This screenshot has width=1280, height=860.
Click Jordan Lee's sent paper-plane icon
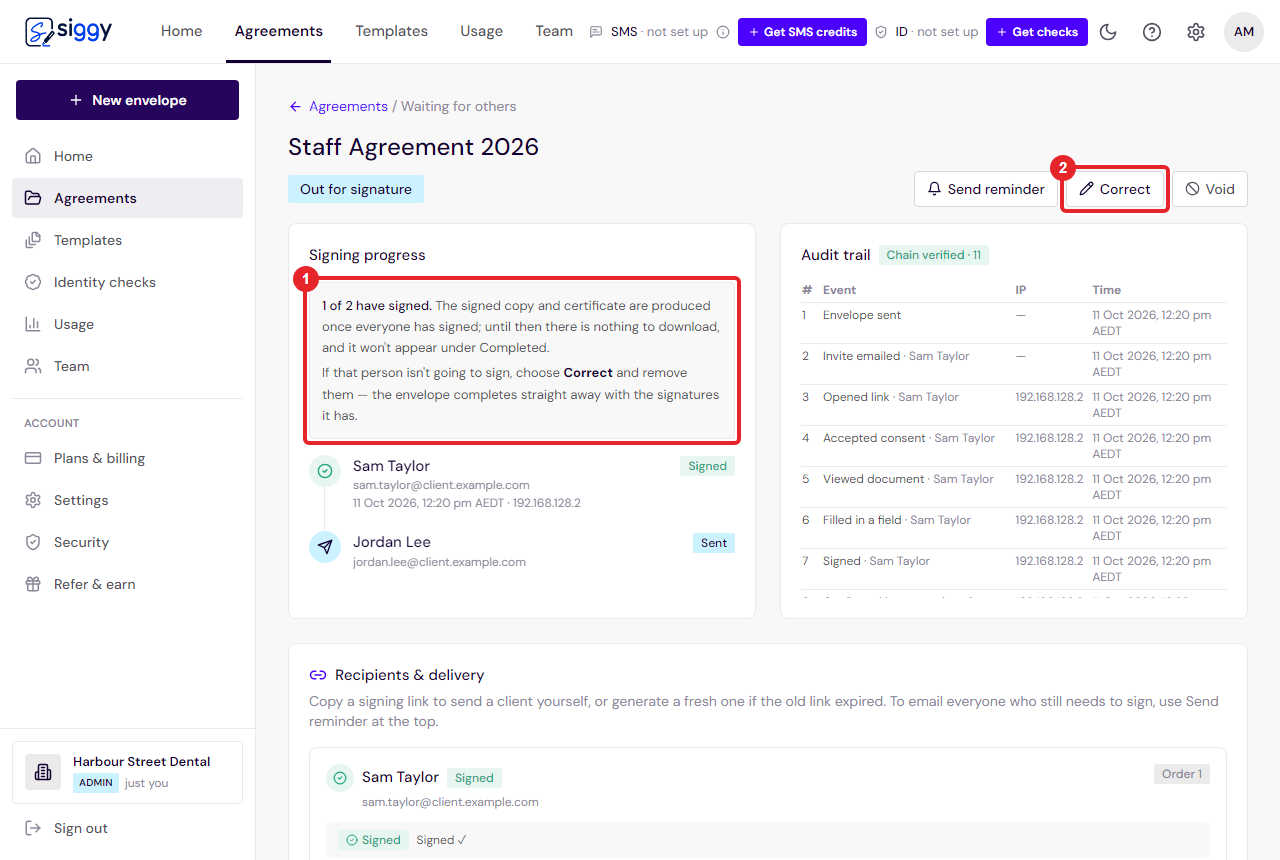coord(325,546)
